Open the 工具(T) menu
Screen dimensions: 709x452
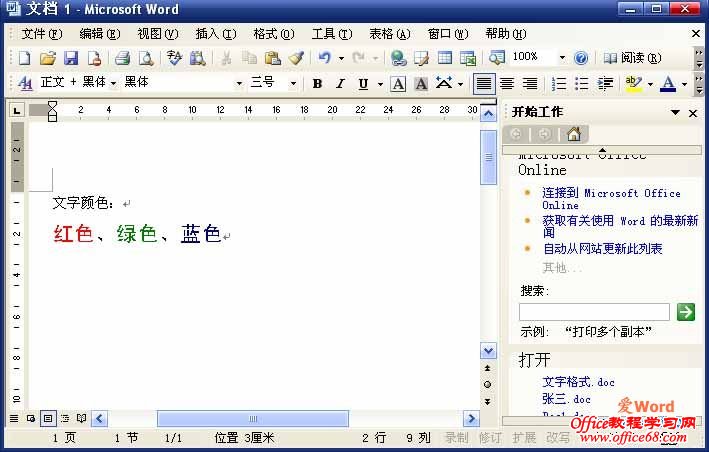point(332,34)
